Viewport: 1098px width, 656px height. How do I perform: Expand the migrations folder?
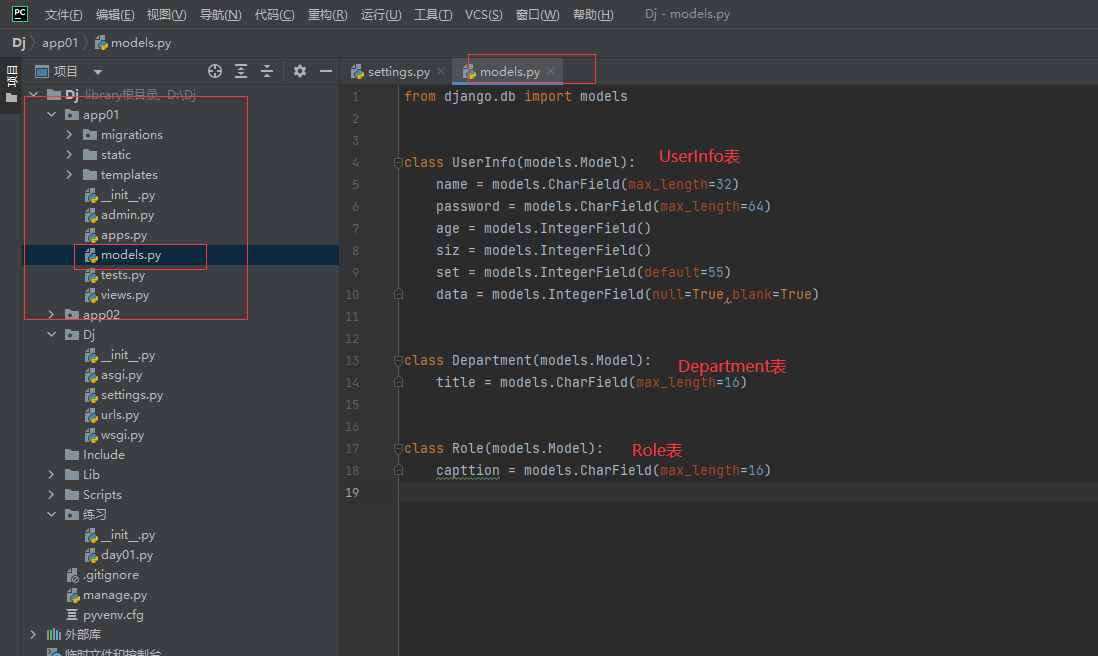click(x=69, y=135)
